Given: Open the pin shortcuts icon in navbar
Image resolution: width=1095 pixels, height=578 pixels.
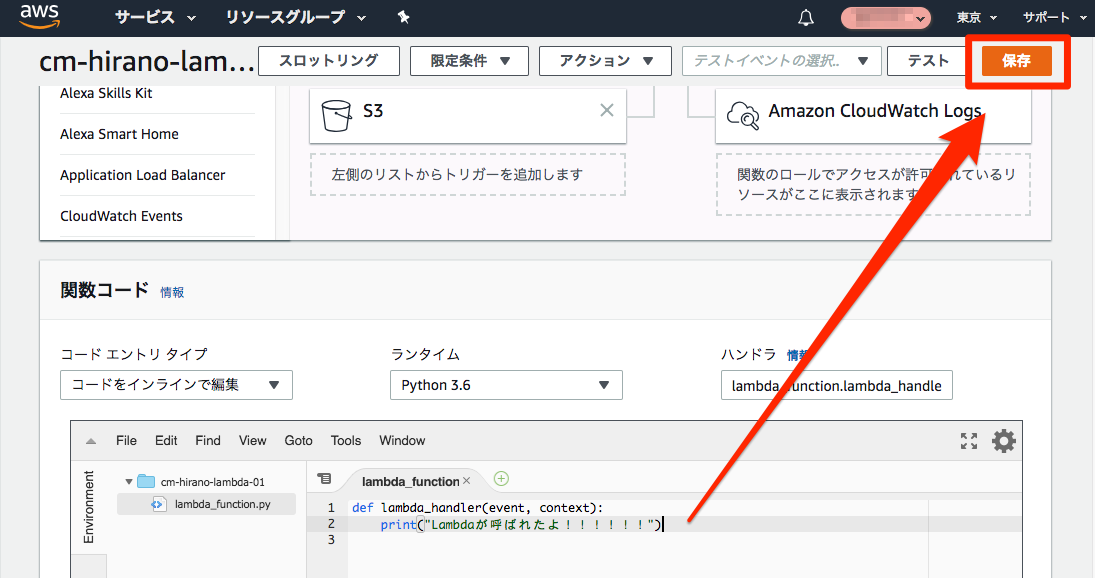Looking at the screenshot, I should tap(403, 17).
